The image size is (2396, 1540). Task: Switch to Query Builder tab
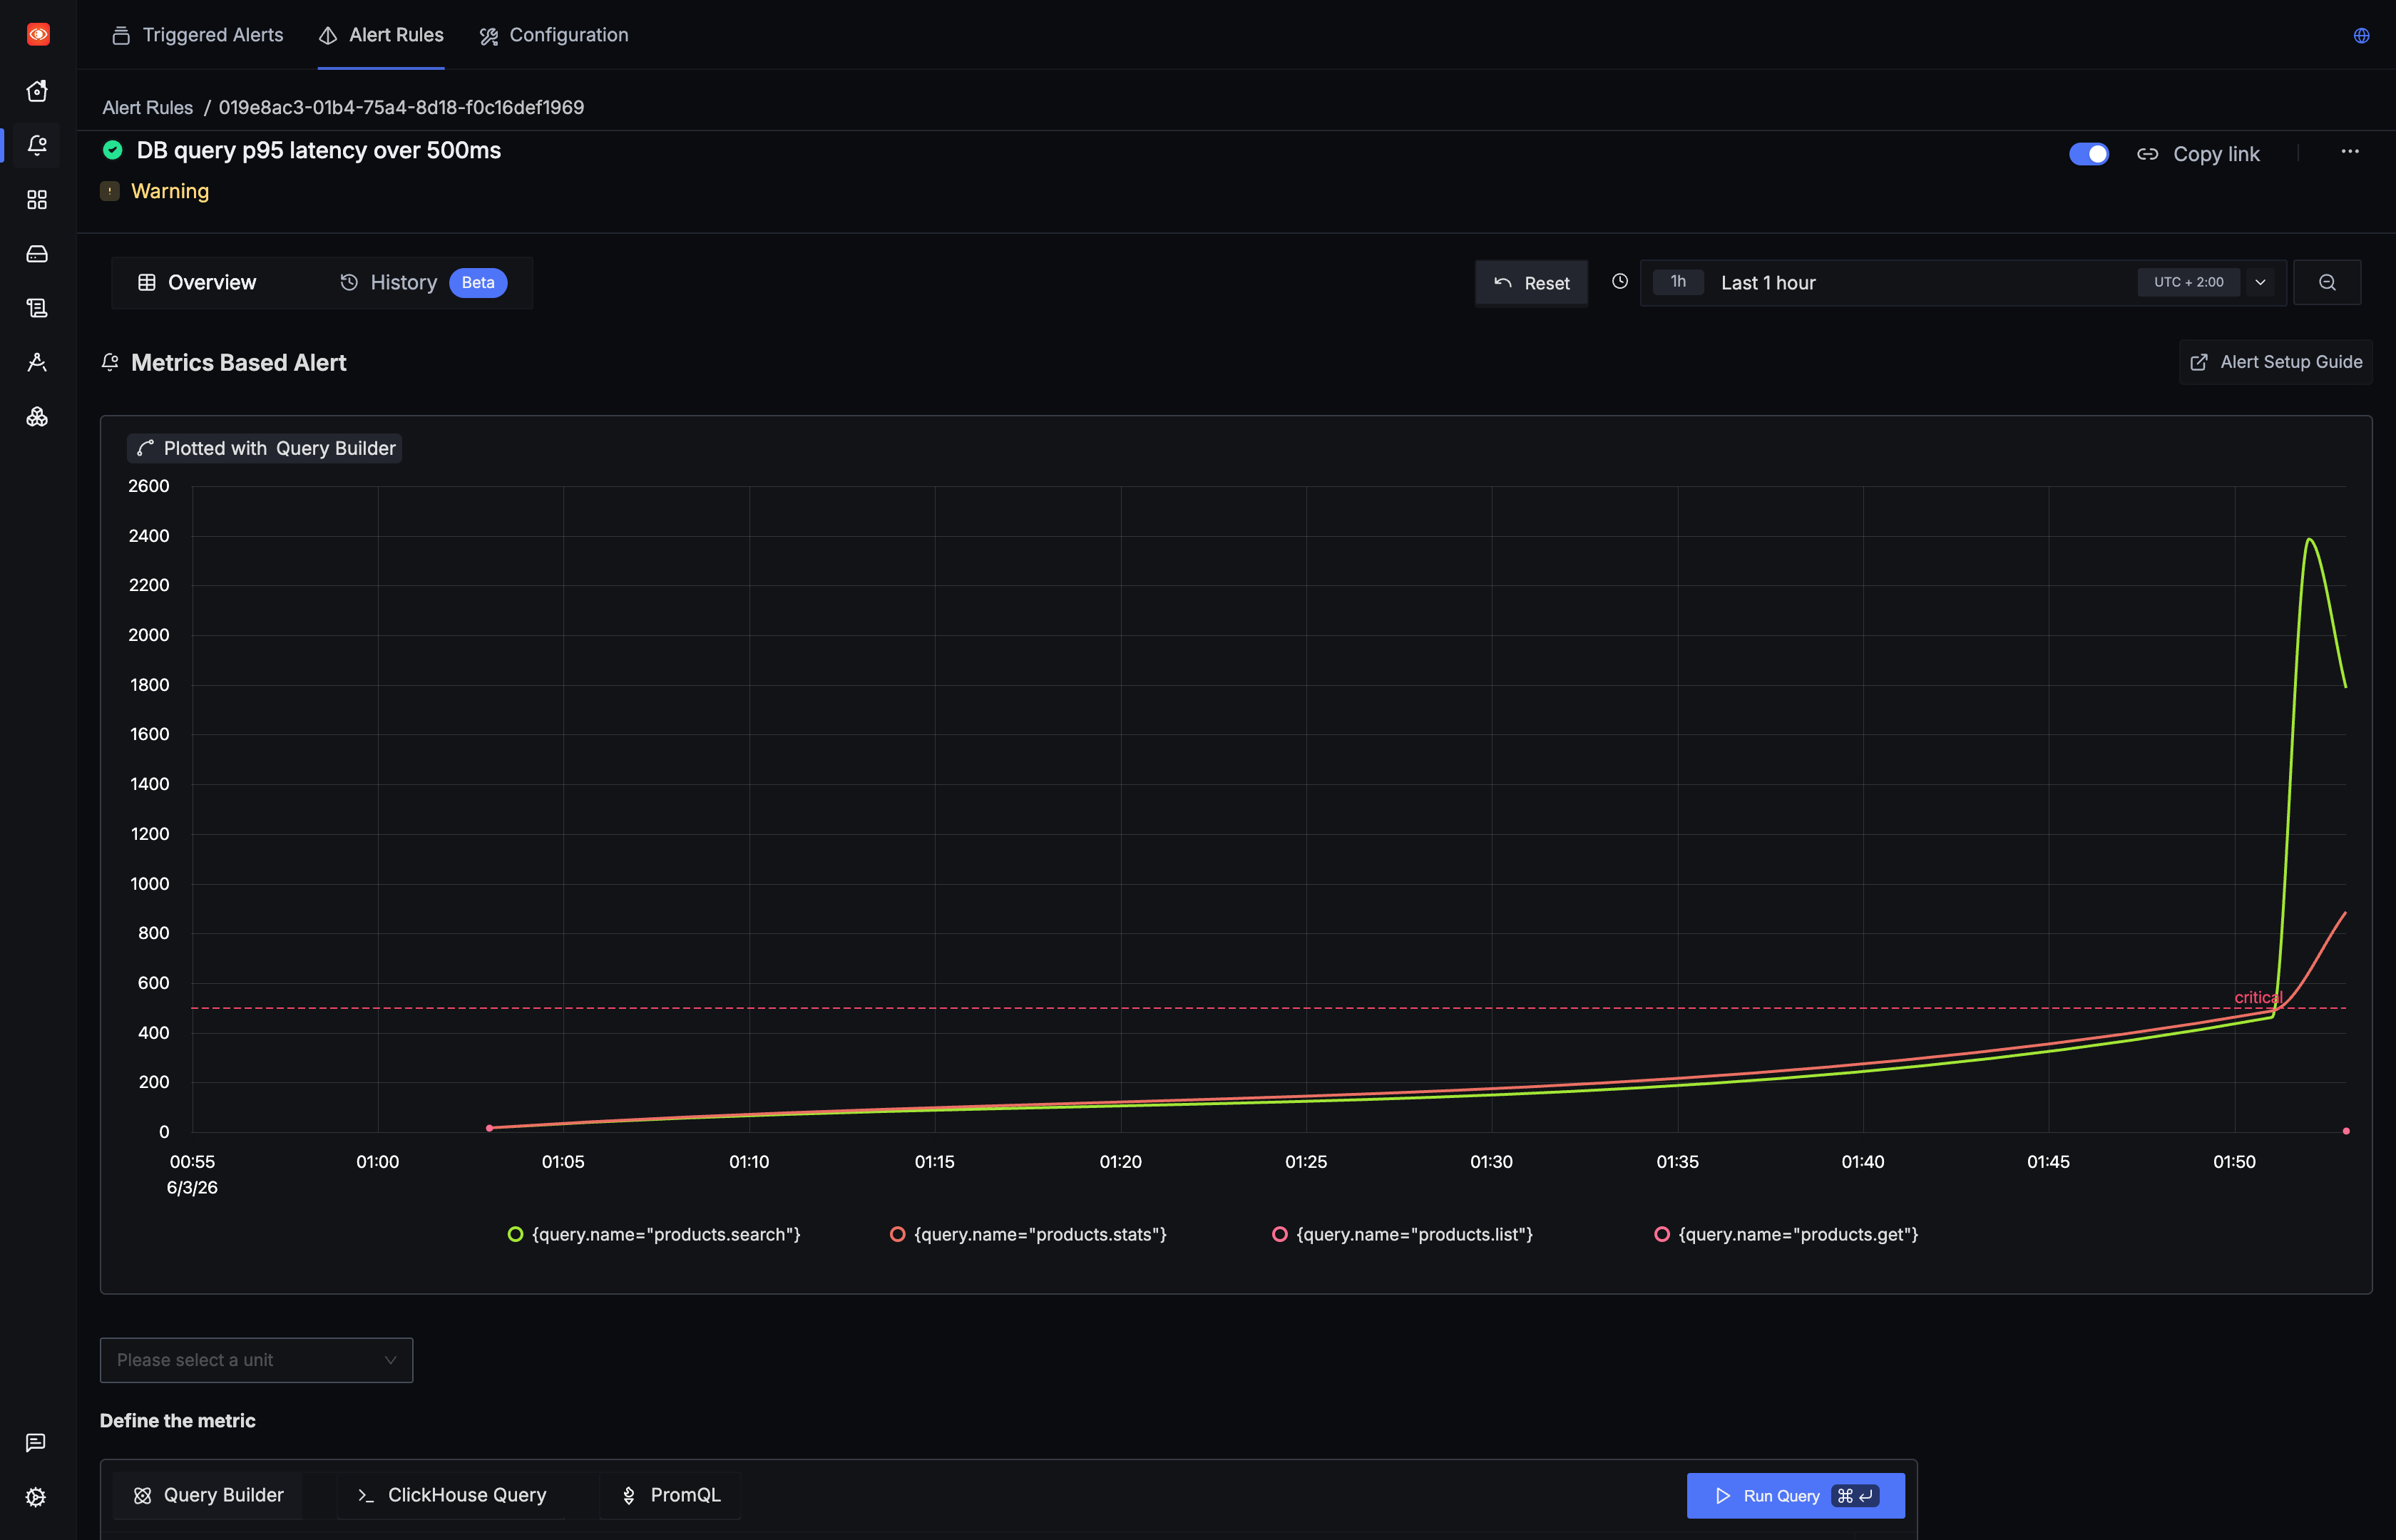[209, 1495]
